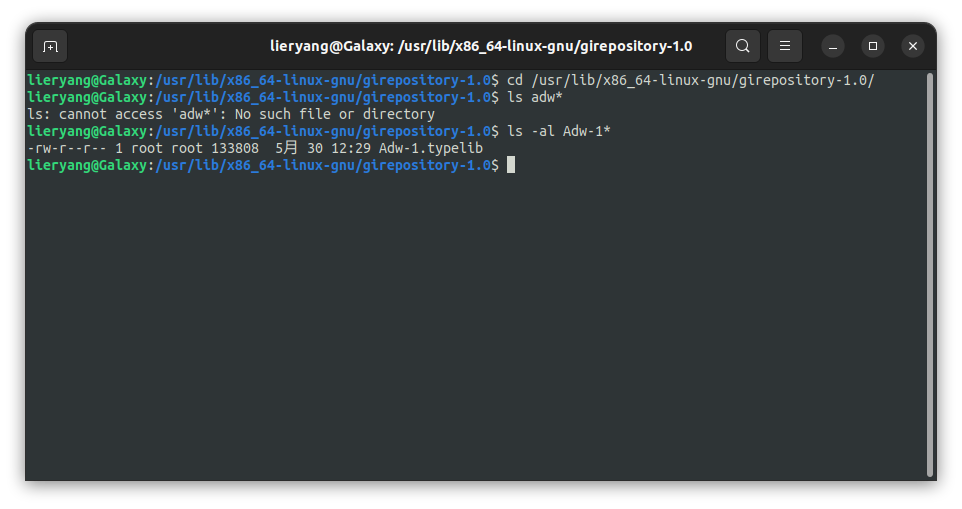Close the terminal window

click(913, 47)
